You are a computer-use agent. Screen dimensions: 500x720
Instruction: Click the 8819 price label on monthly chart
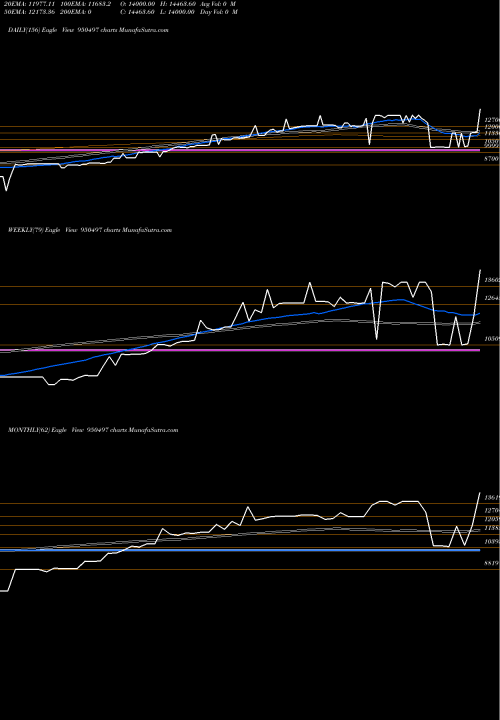click(x=492, y=562)
